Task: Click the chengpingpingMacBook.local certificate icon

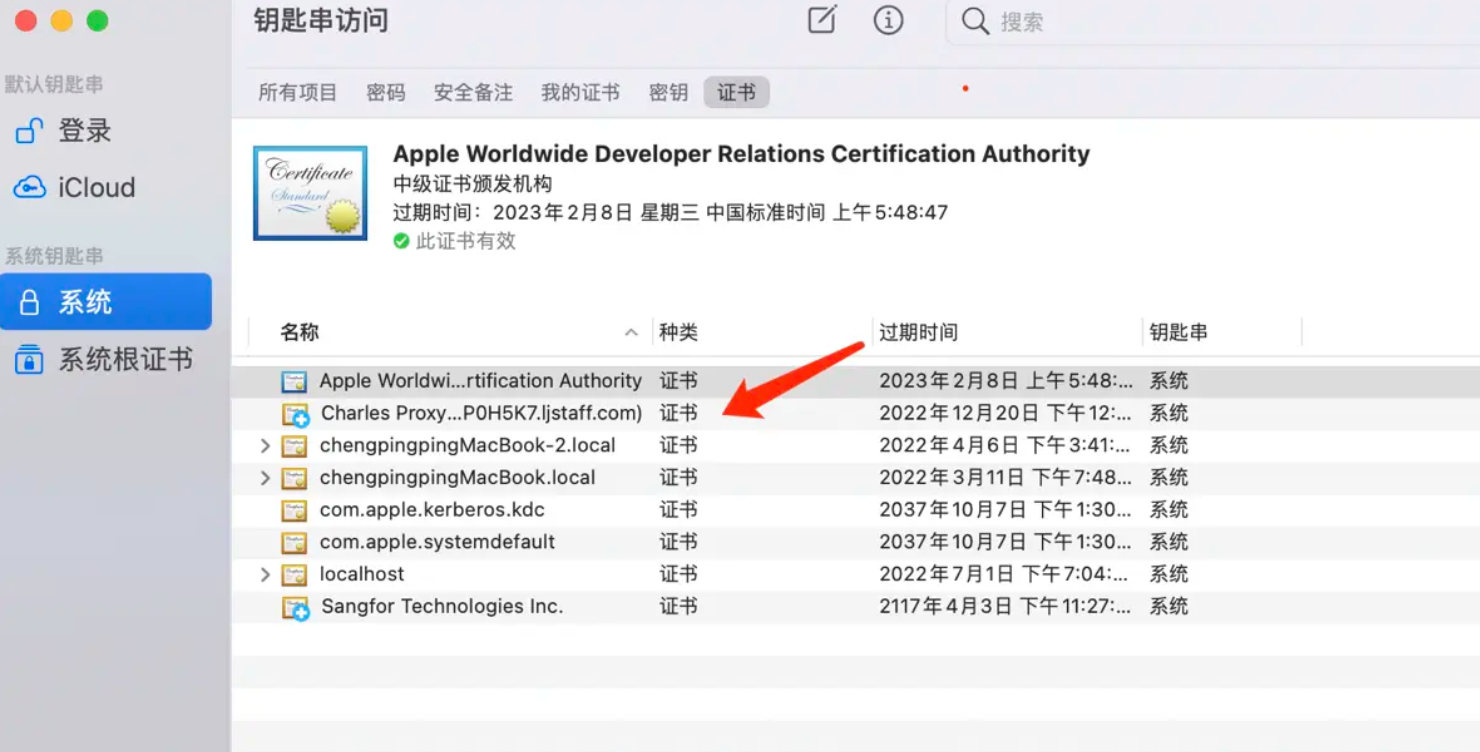Action: pos(294,478)
